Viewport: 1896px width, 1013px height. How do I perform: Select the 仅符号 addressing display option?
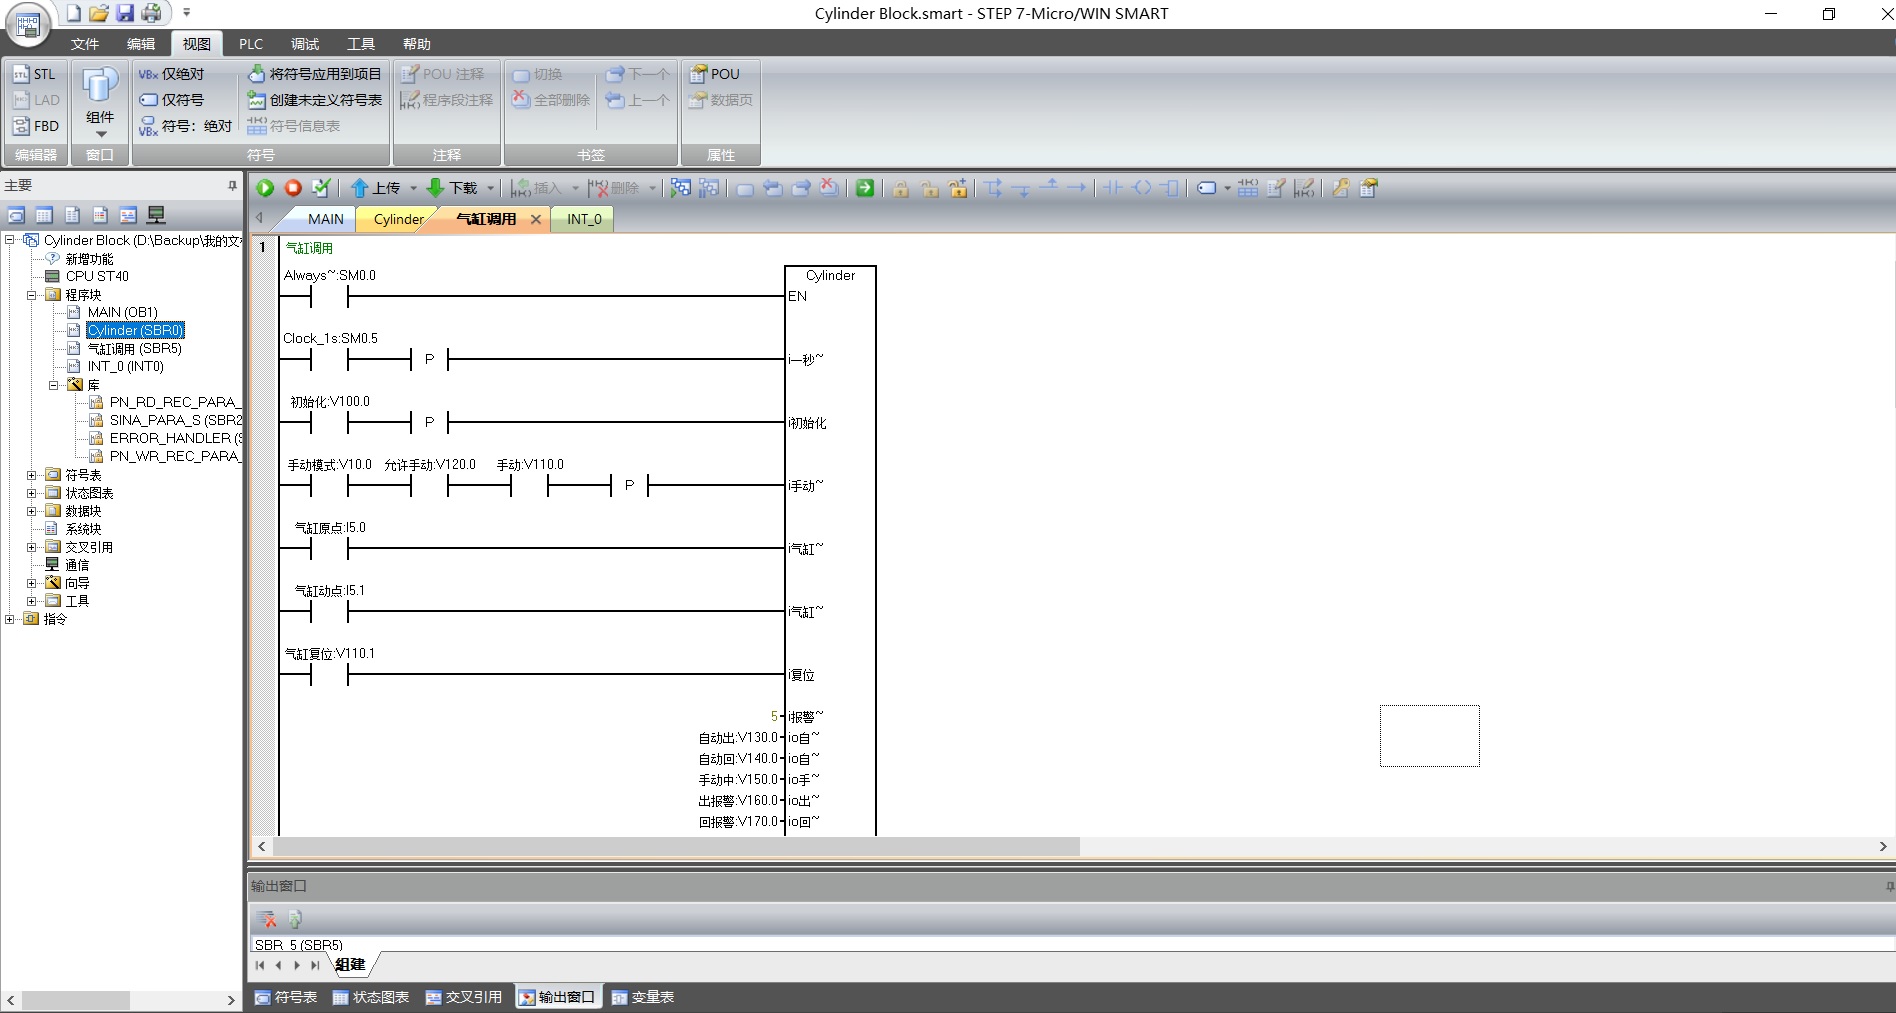click(x=171, y=100)
